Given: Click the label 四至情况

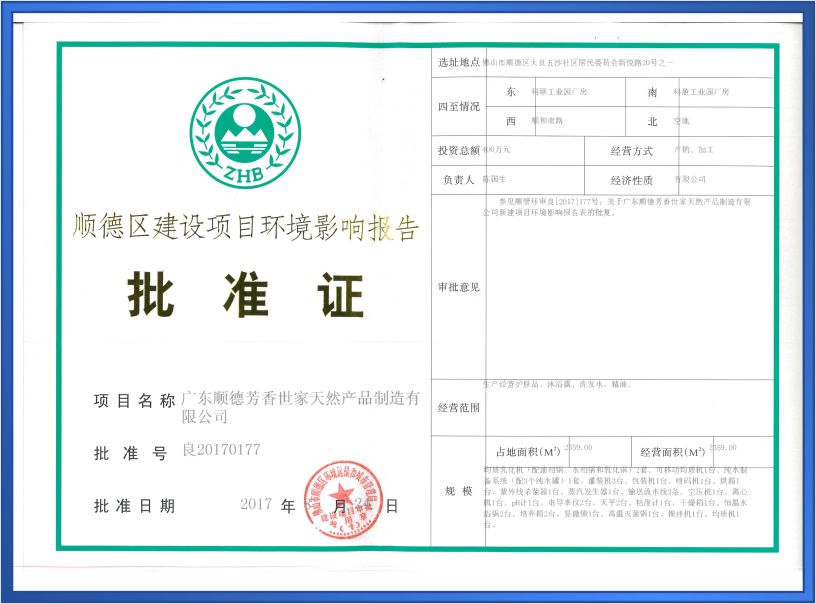Looking at the screenshot, I should (458, 107).
